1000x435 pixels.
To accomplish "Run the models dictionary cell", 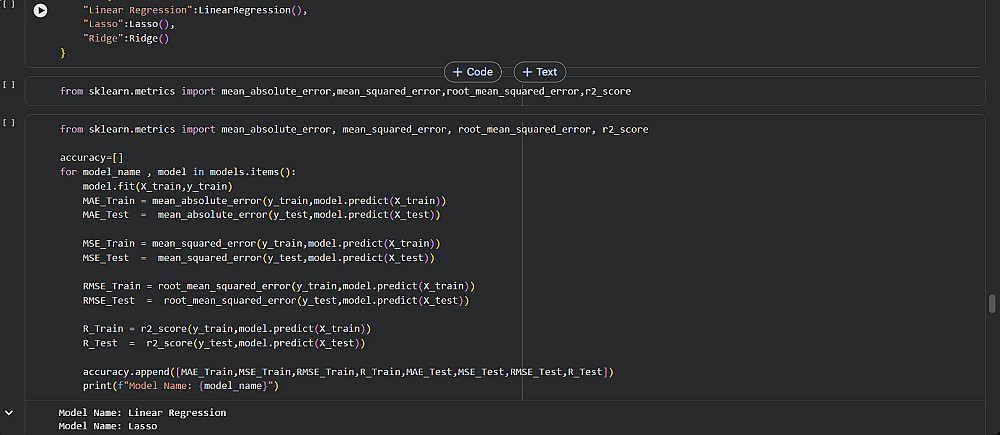I will (40, 11).
